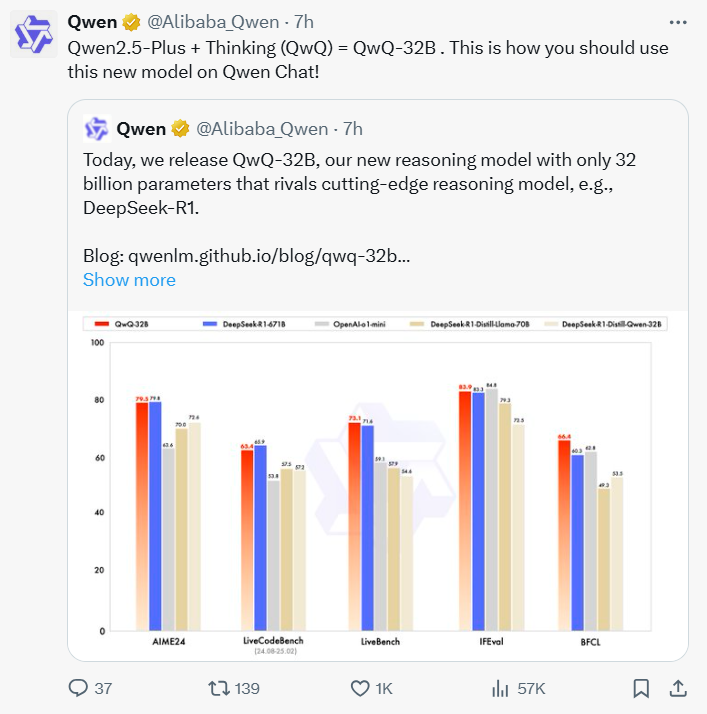This screenshot has height=714, width=707.
Task: Open quoted tweet's @Alibaba_Qwen handle
Action: (x=262, y=129)
